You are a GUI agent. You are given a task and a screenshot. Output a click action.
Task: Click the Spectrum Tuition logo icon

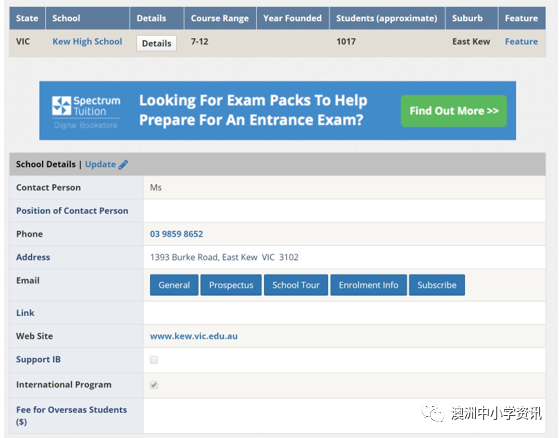(x=62, y=105)
